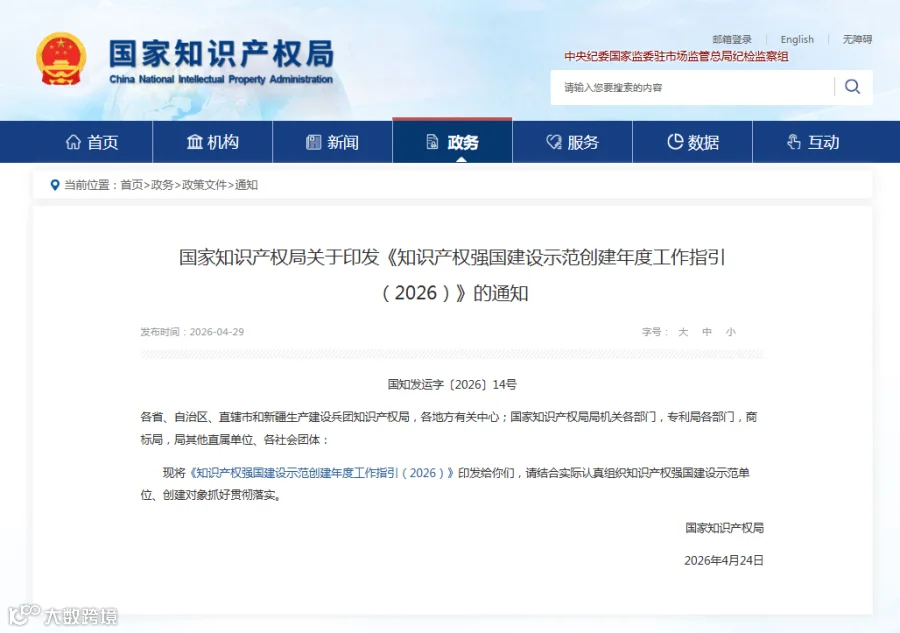This screenshot has width=900, height=633.
Task: Click the national emblem logo
Action: pyautogui.click(x=61, y=59)
